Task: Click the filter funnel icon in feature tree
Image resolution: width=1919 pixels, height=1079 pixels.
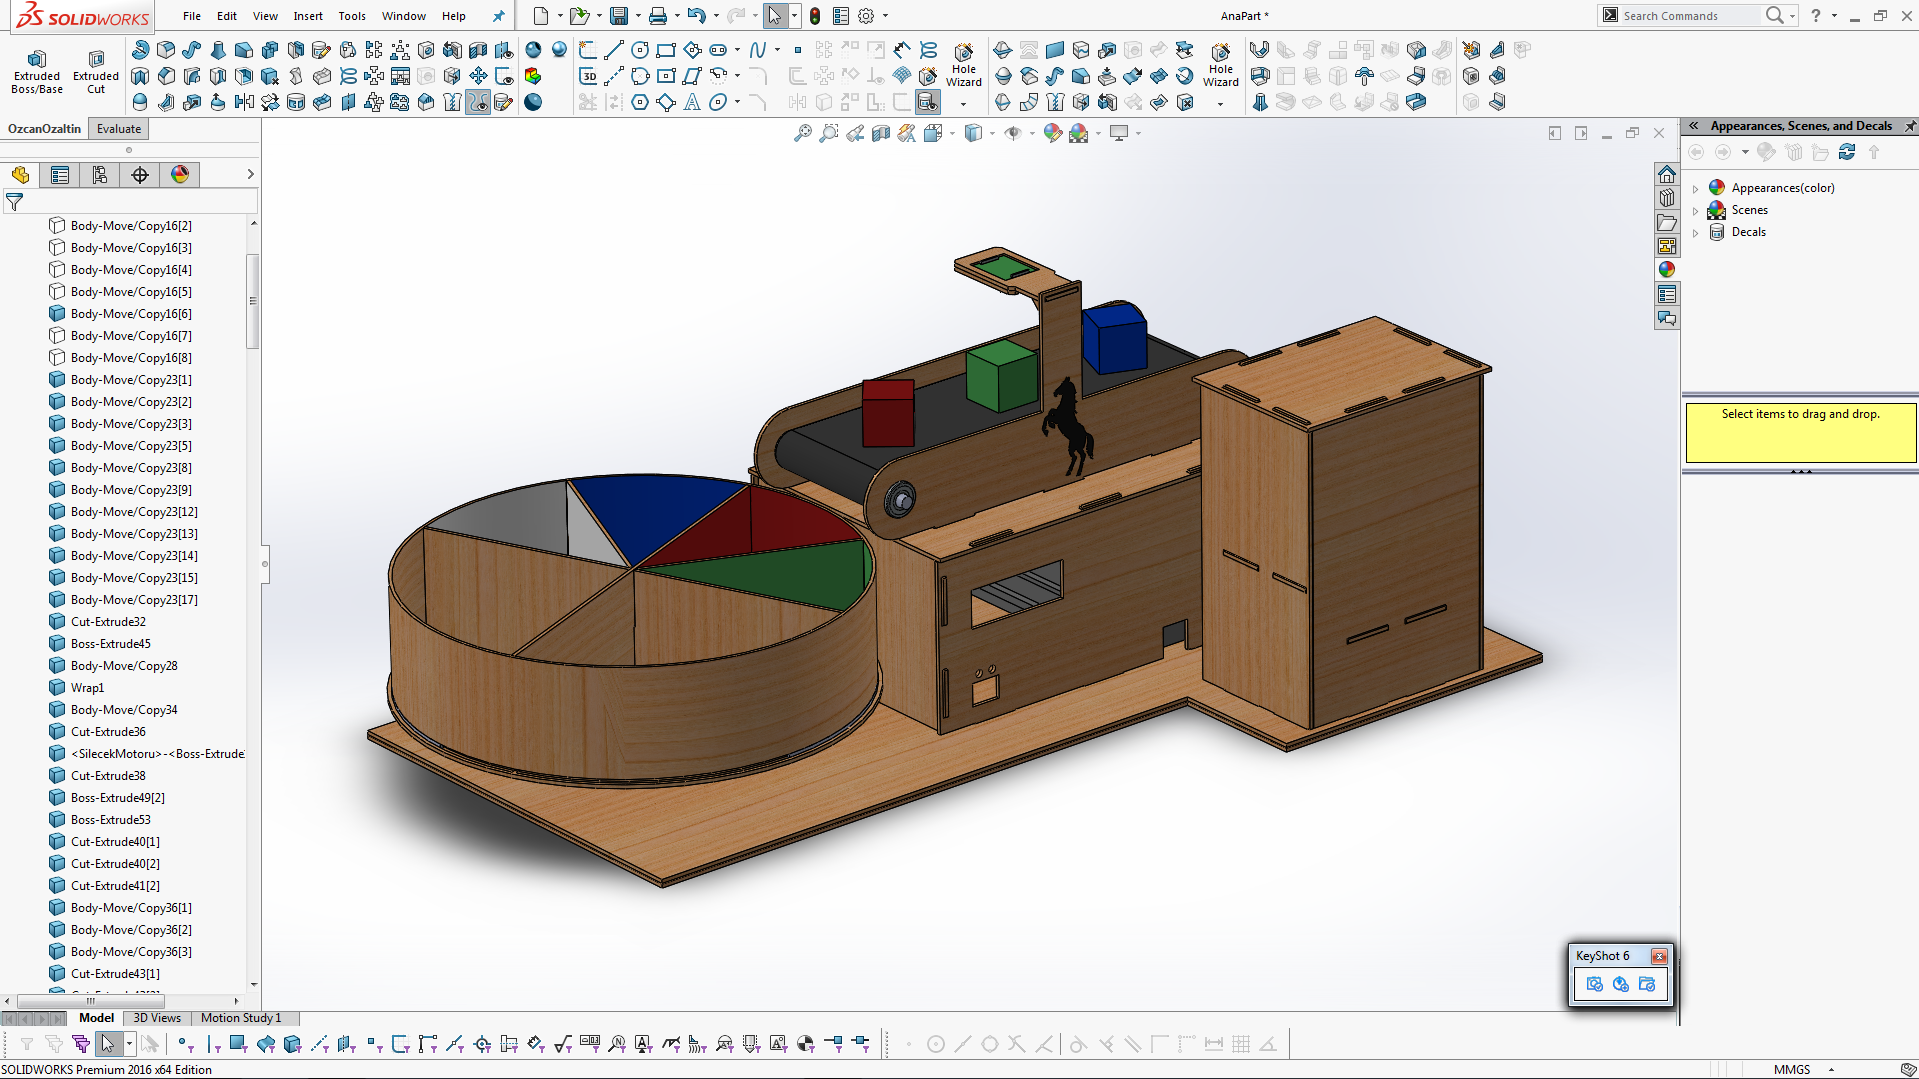Action: point(15,202)
